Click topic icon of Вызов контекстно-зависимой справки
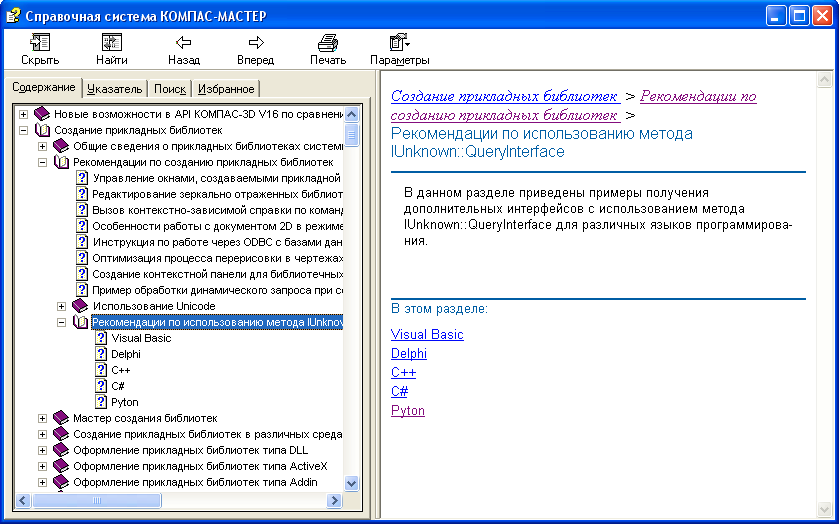 point(82,210)
